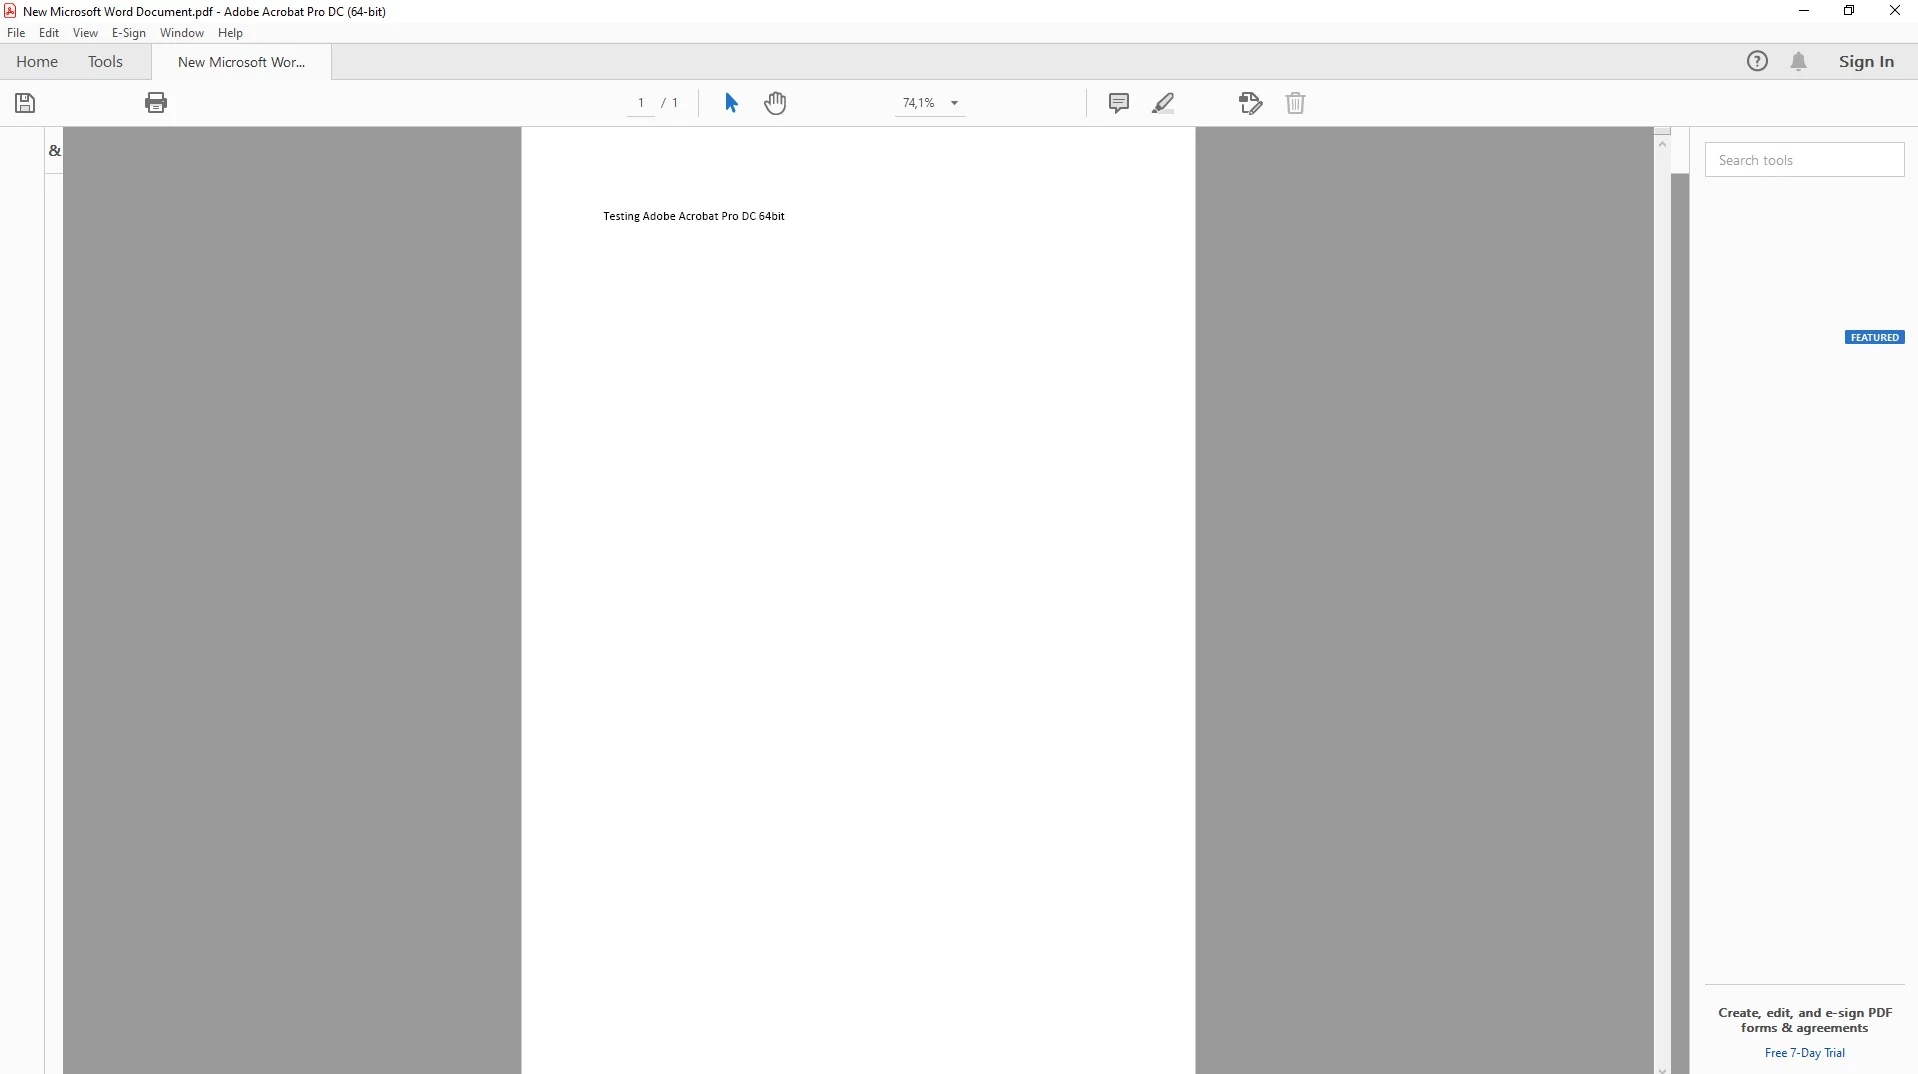Open the File menu
Image resolution: width=1918 pixels, height=1074 pixels.
(16, 33)
